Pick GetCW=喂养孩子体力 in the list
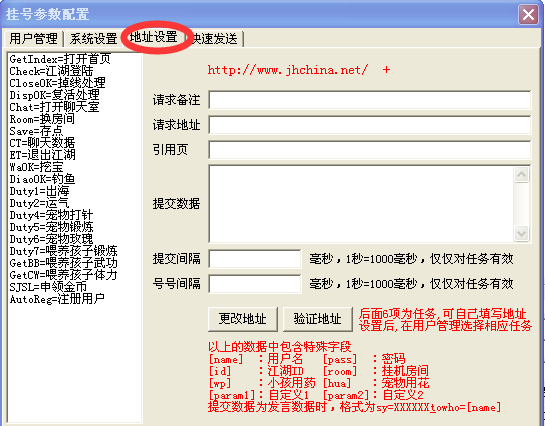The image size is (545, 426). pyautogui.click(x=63, y=275)
